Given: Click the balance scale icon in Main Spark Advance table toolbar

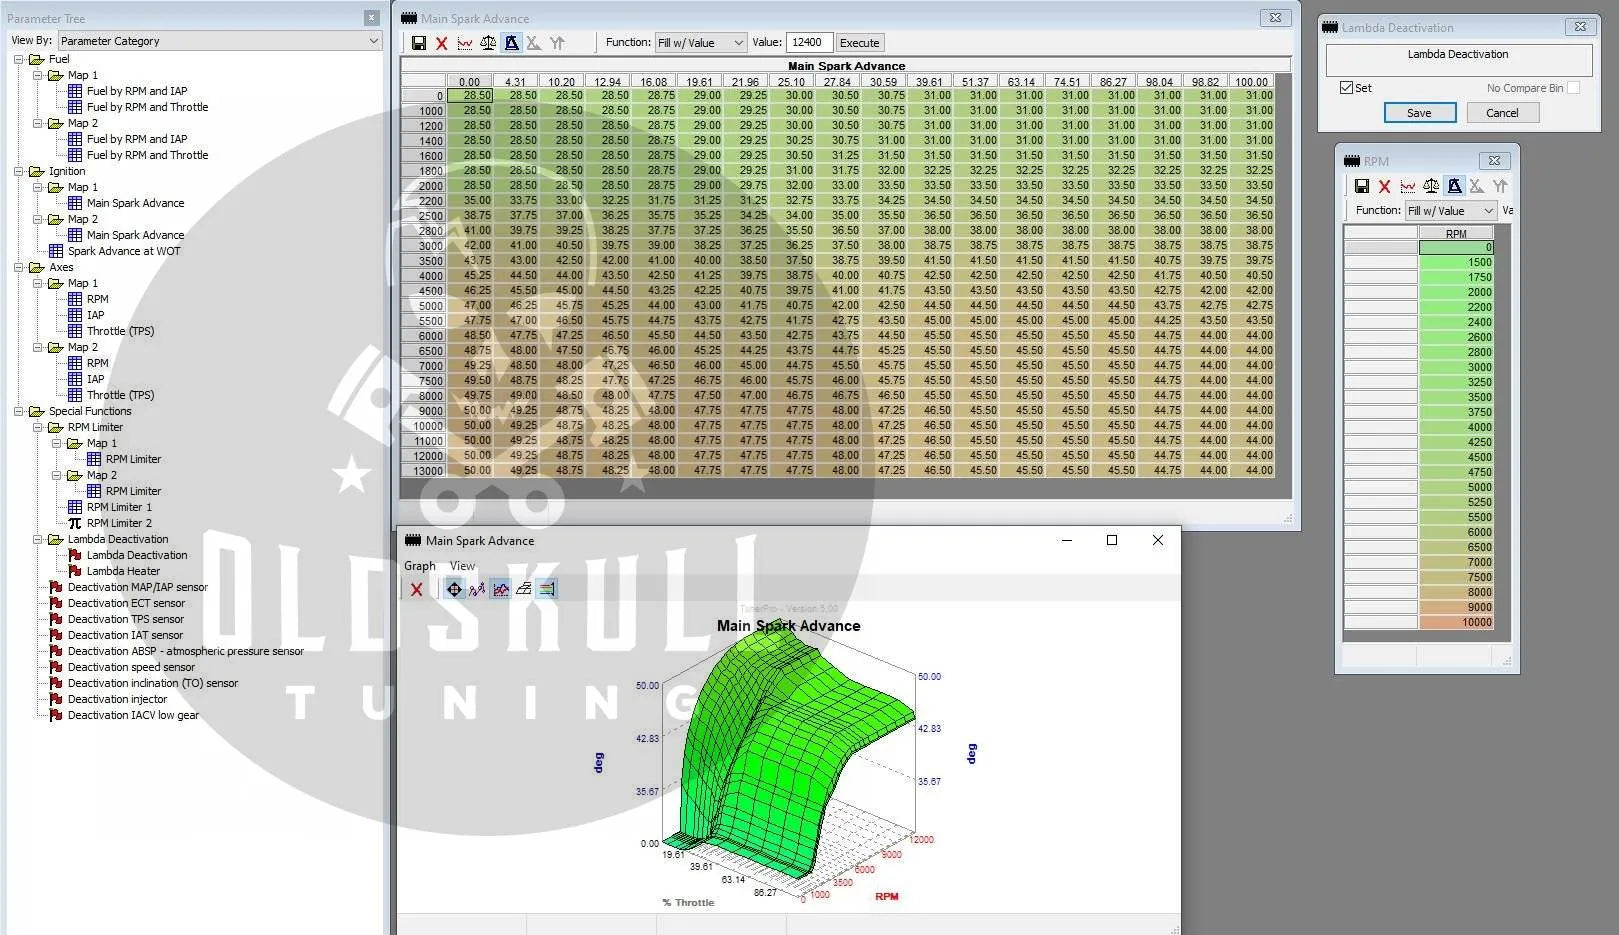Looking at the screenshot, I should coord(488,43).
